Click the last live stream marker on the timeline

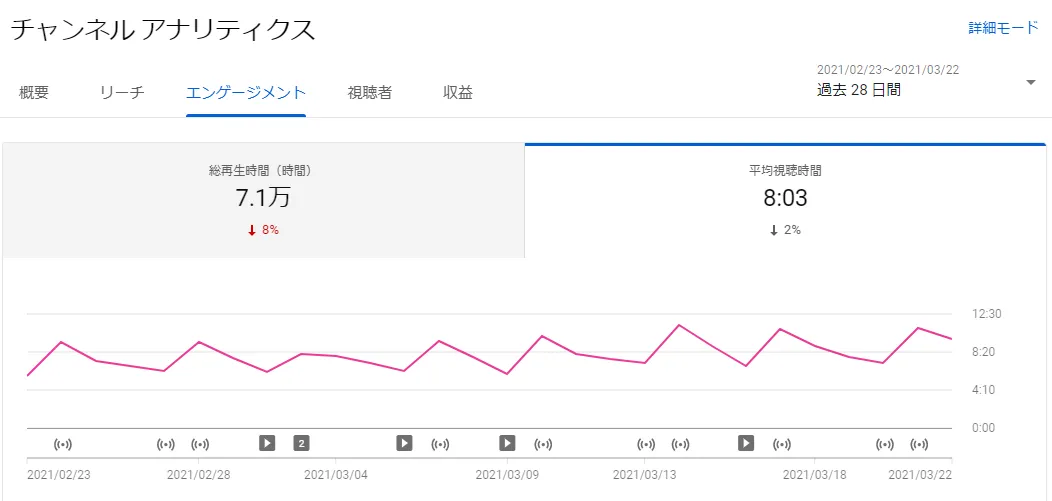[919, 443]
